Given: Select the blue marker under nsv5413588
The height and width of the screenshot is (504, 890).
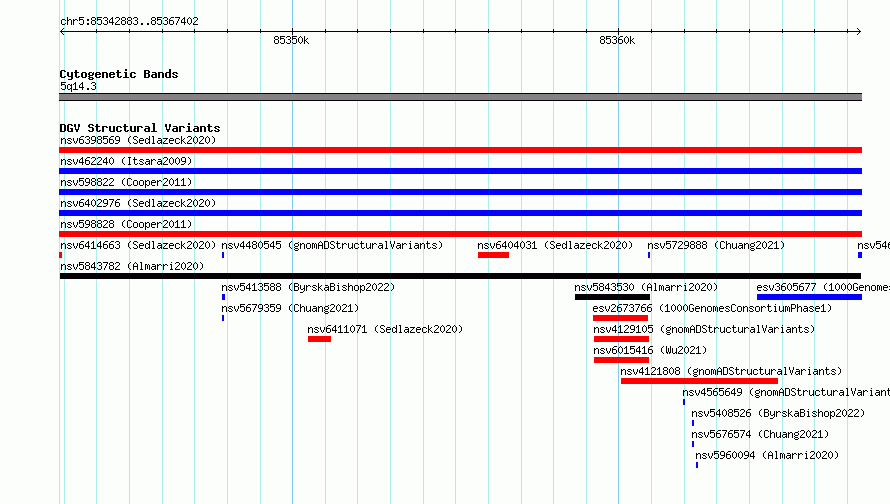Looking at the screenshot, I should [224, 297].
